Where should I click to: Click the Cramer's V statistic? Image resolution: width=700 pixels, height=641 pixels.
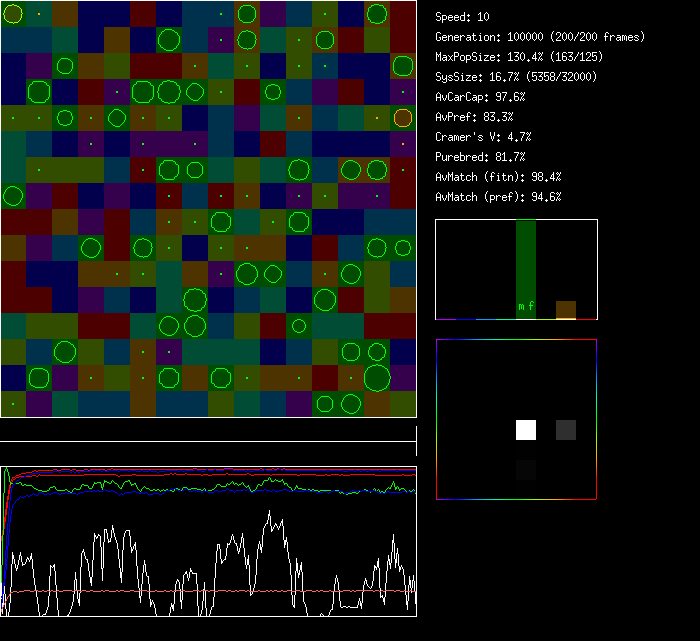pyautogui.click(x=483, y=137)
